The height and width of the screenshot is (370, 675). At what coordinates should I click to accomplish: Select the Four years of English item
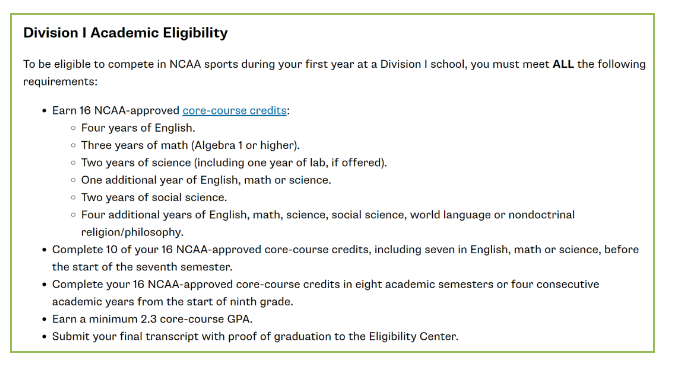click(x=138, y=128)
